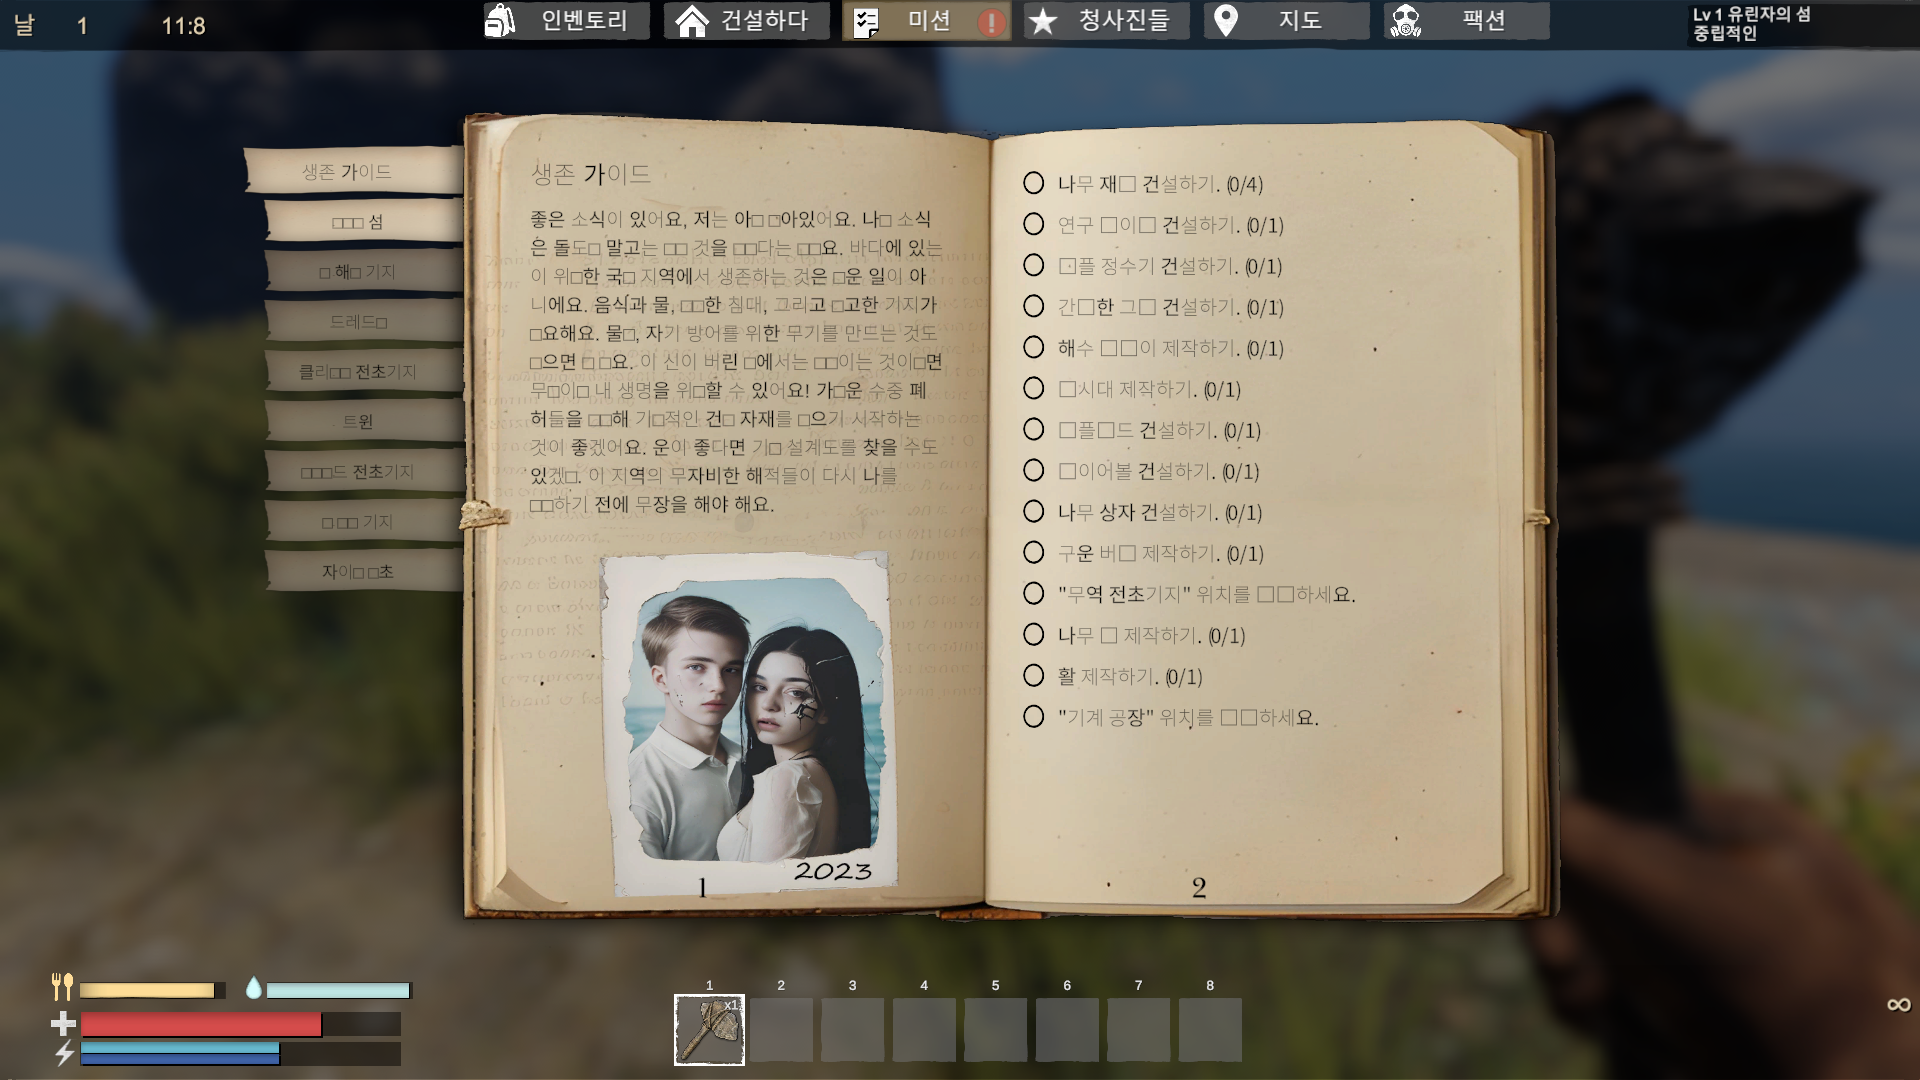This screenshot has height=1080, width=1920.
Task: Click the mission checklist icon
Action: [866, 22]
